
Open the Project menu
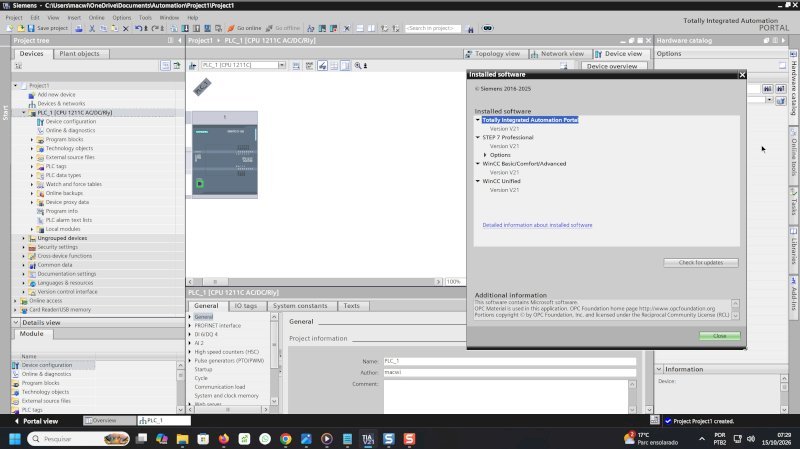[x=14, y=17]
